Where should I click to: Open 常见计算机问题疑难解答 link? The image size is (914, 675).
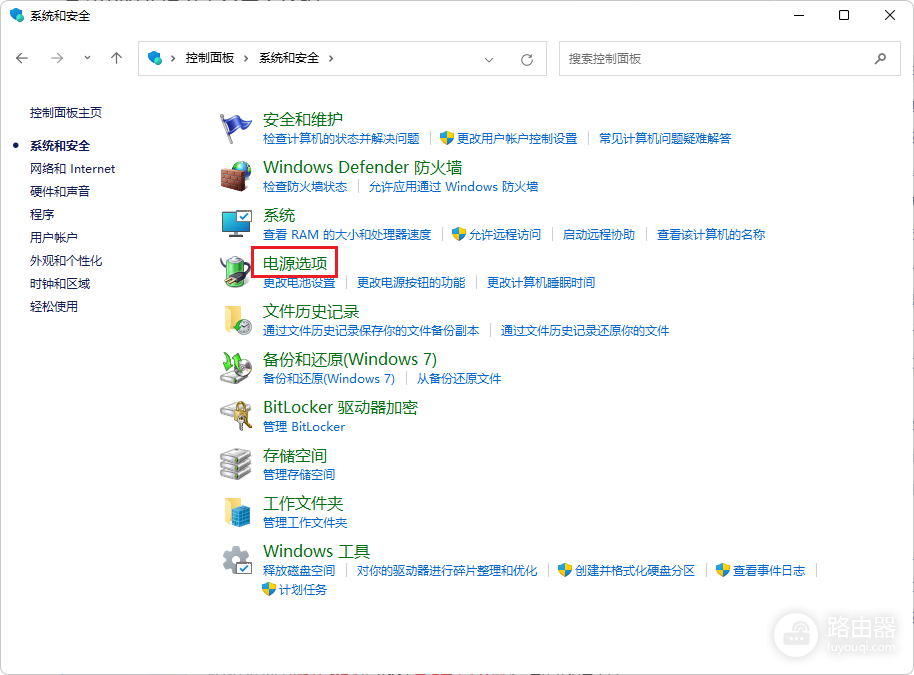pyautogui.click(x=665, y=139)
